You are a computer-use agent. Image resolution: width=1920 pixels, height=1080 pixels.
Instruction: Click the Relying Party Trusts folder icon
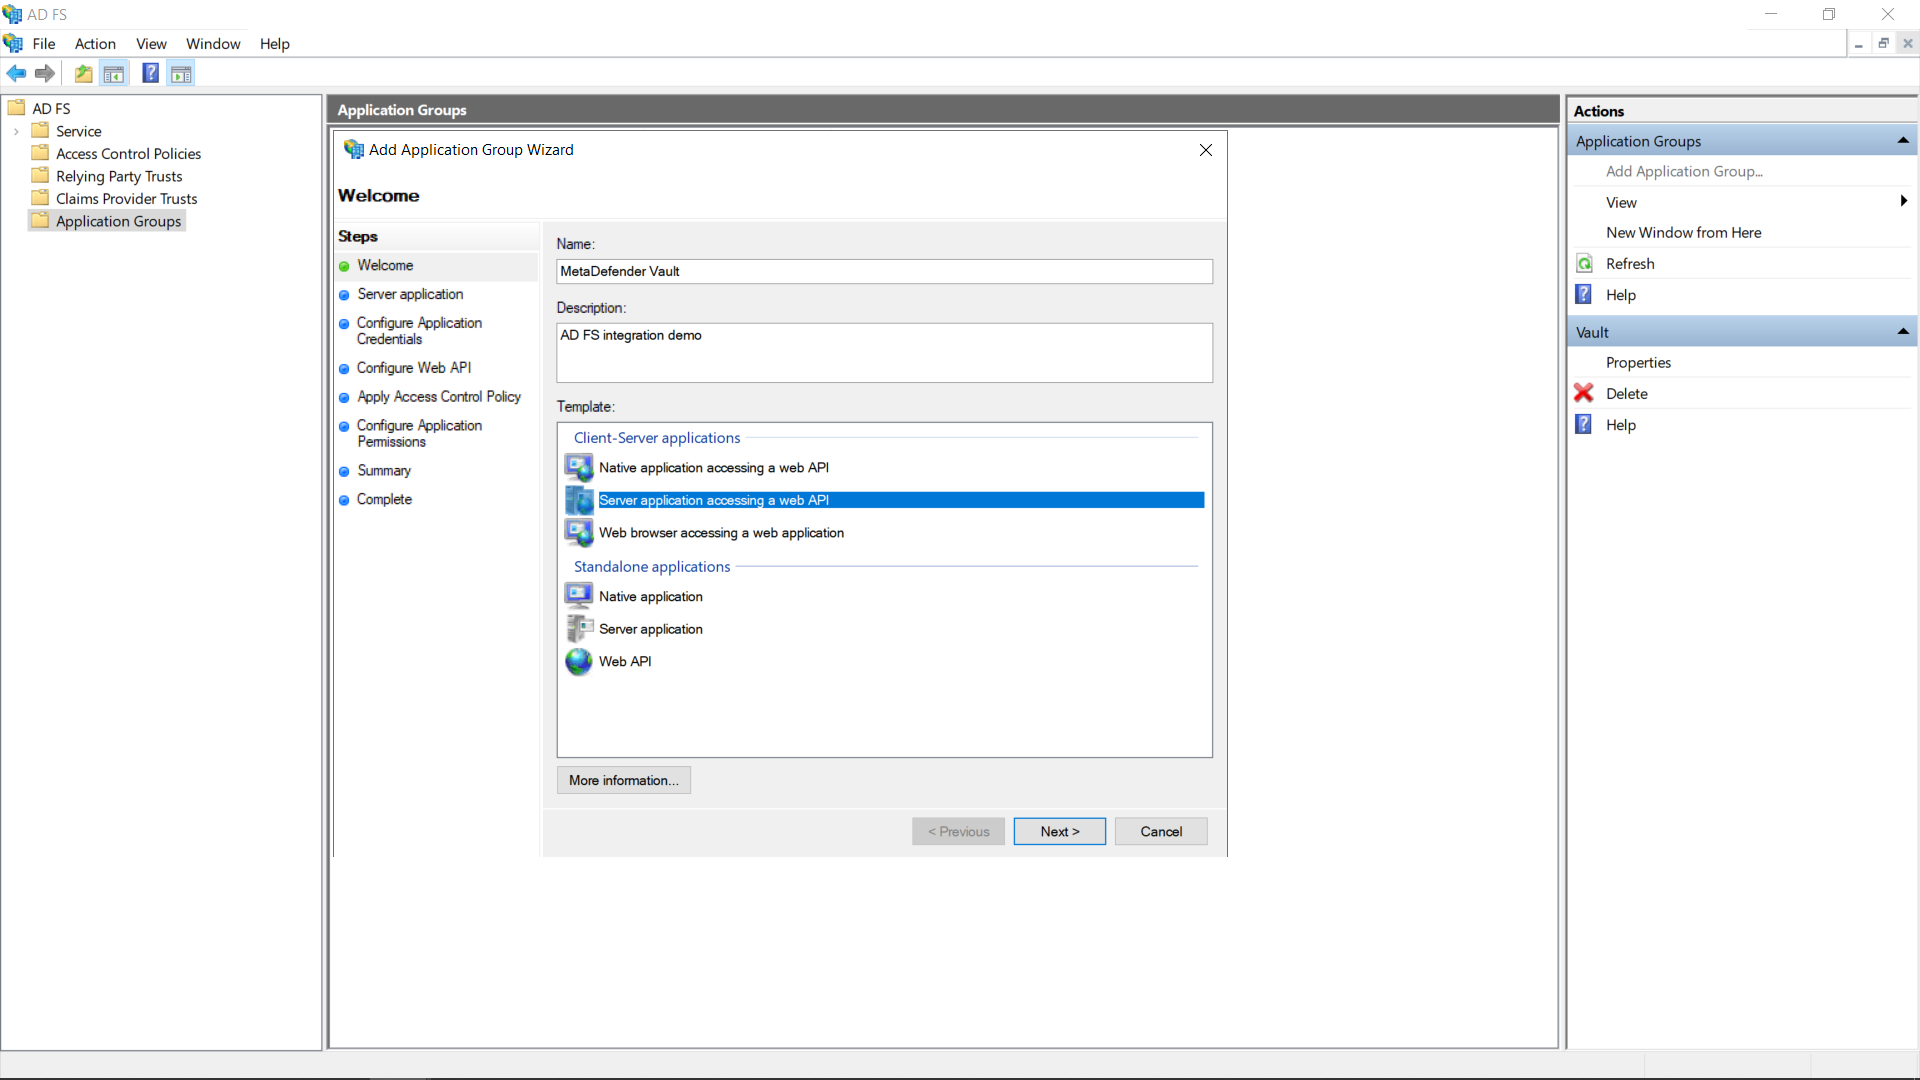tap(40, 176)
